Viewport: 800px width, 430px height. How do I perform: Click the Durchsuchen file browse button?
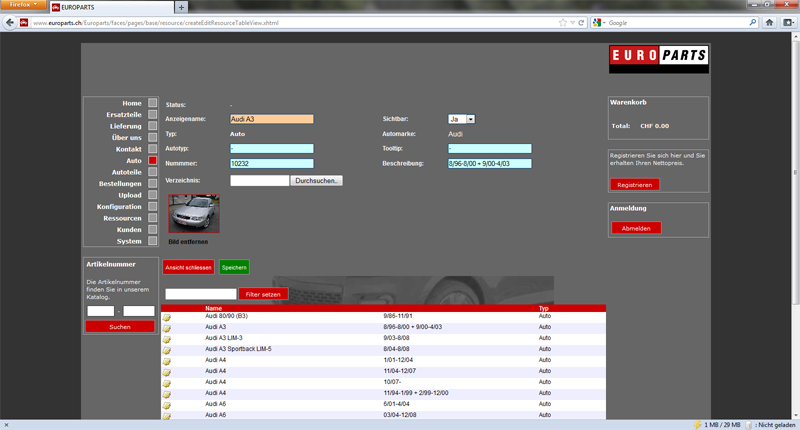pyautogui.click(x=316, y=181)
